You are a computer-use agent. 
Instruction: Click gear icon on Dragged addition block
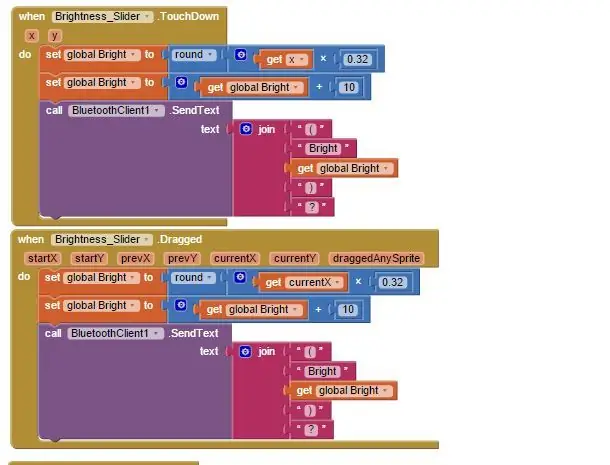tap(180, 305)
